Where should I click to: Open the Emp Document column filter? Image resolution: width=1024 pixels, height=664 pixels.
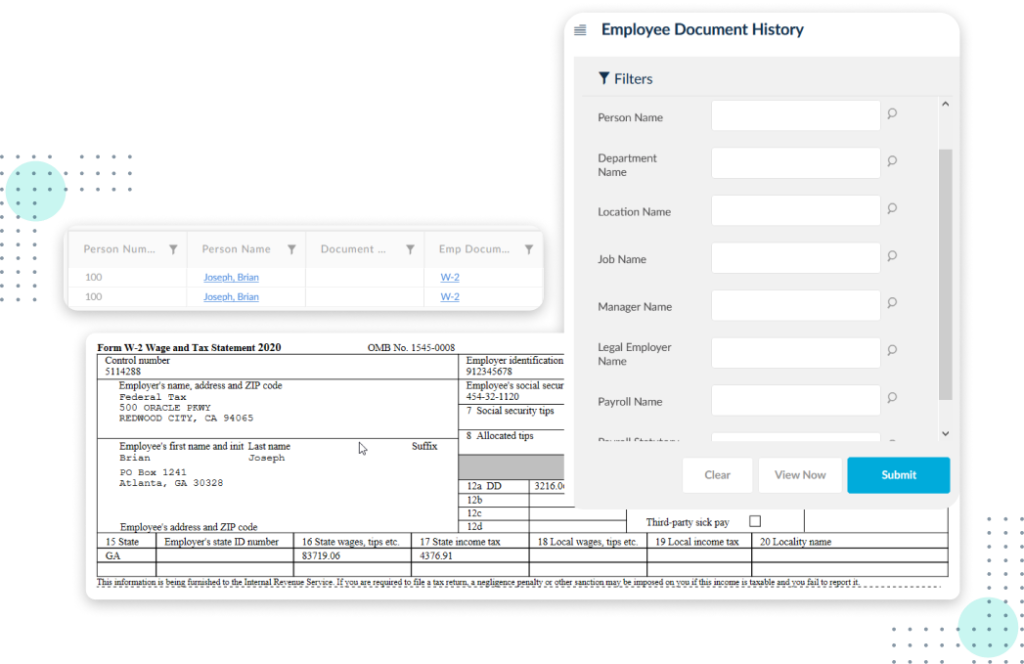pos(528,250)
